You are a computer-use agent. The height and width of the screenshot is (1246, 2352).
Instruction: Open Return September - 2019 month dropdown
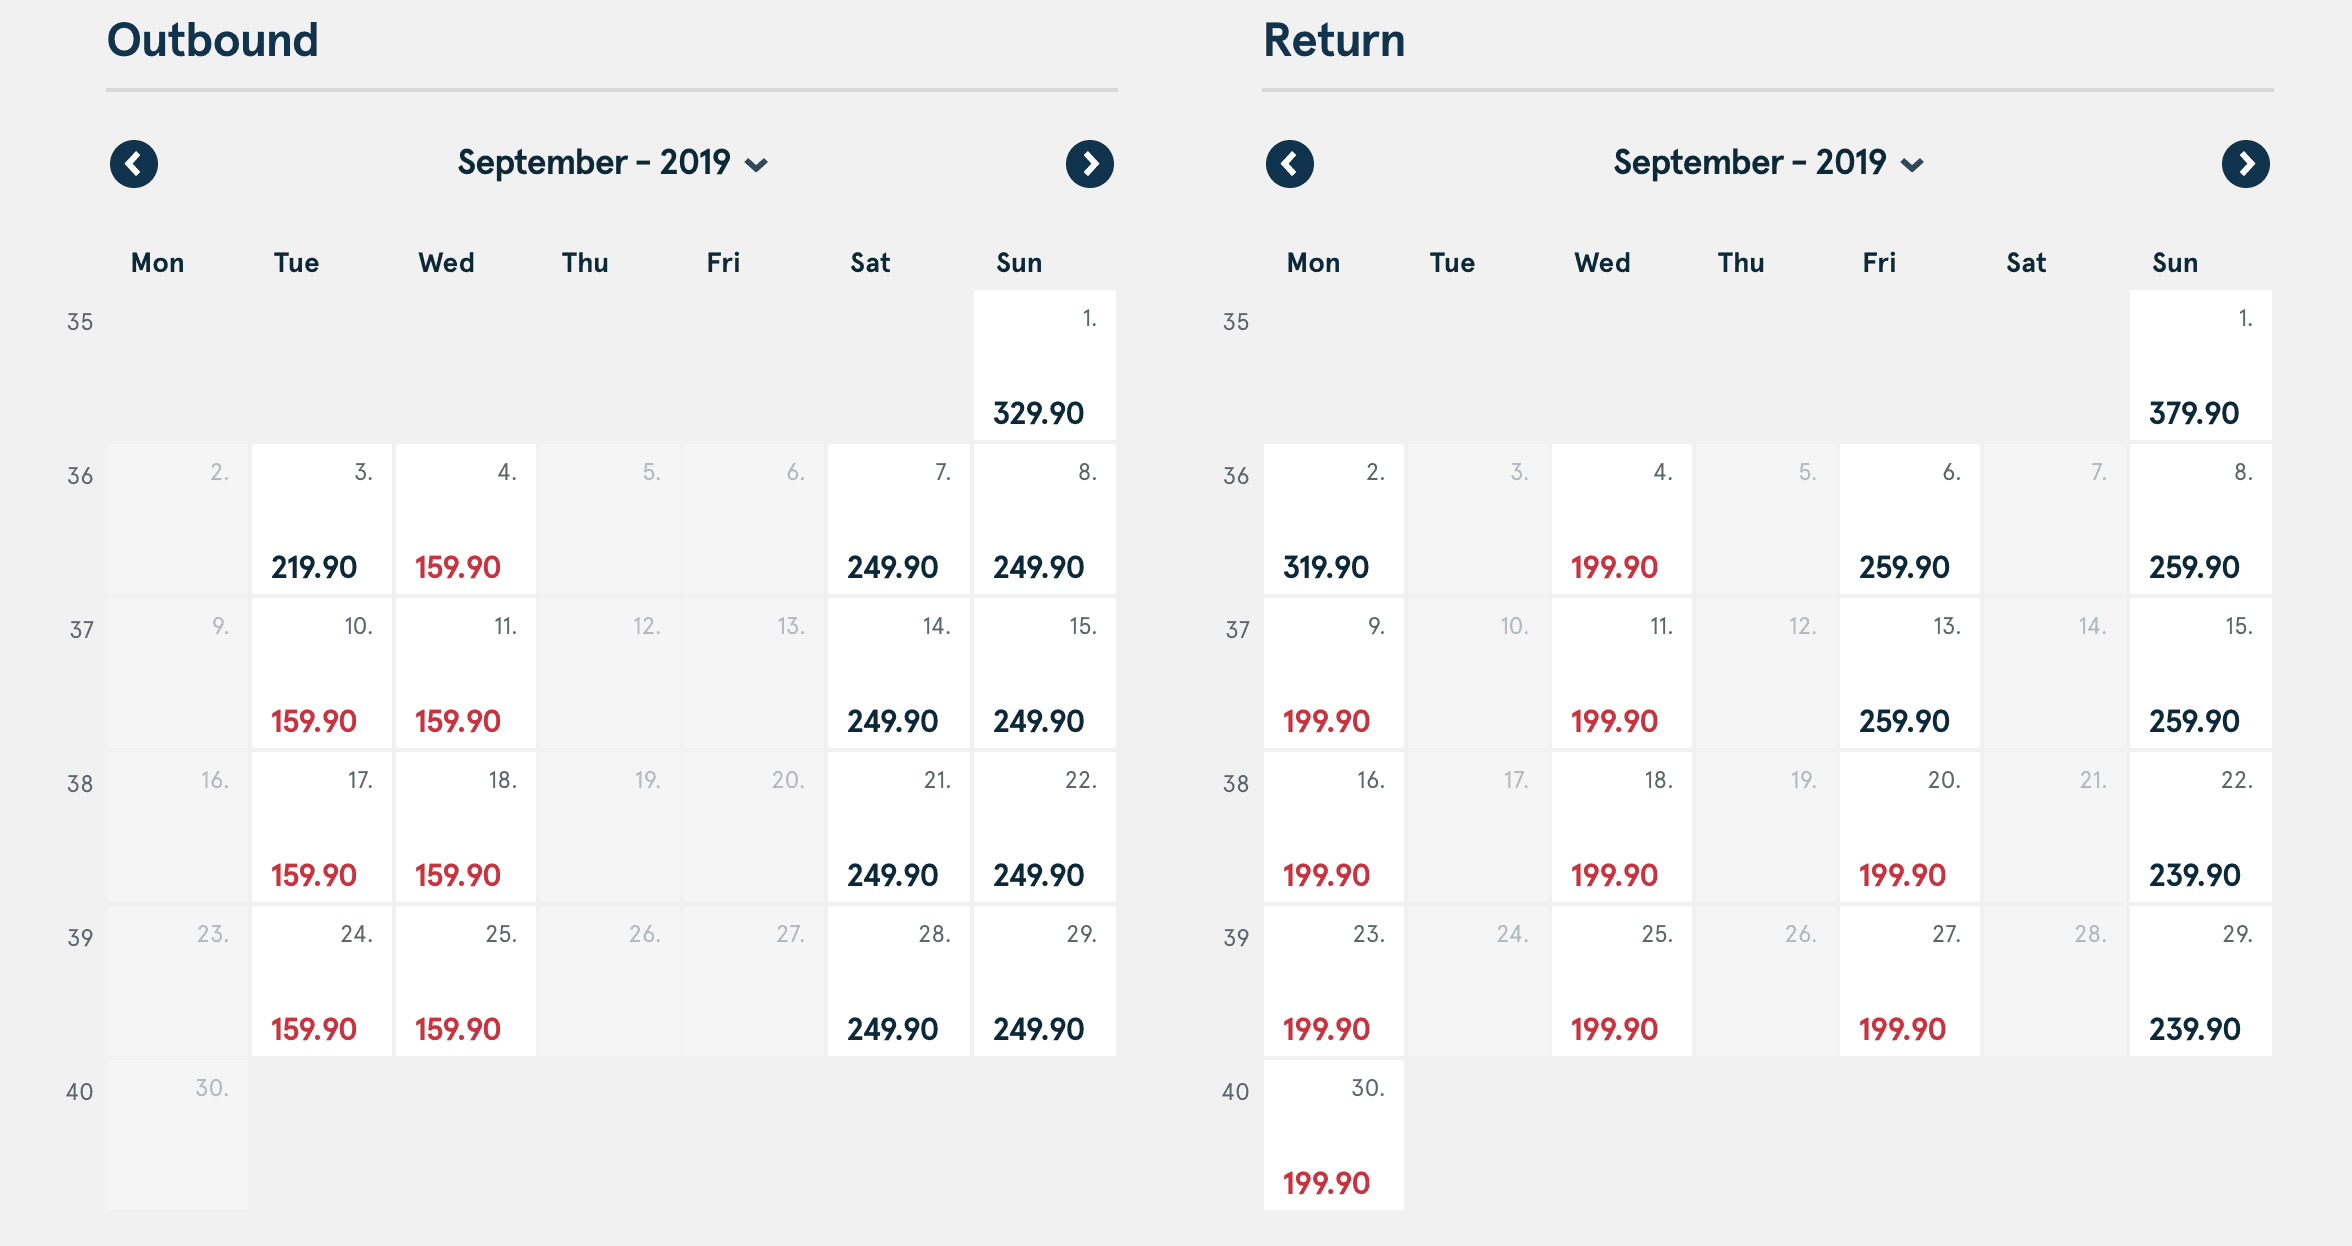click(1768, 163)
